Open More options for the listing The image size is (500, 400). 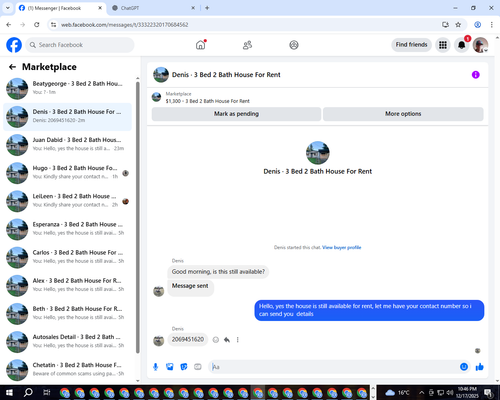[403, 114]
